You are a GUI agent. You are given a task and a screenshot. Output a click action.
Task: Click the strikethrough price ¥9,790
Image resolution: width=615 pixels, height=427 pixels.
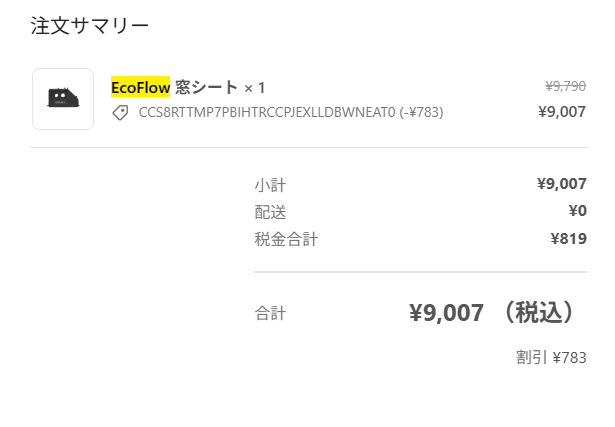click(x=566, y=86)
